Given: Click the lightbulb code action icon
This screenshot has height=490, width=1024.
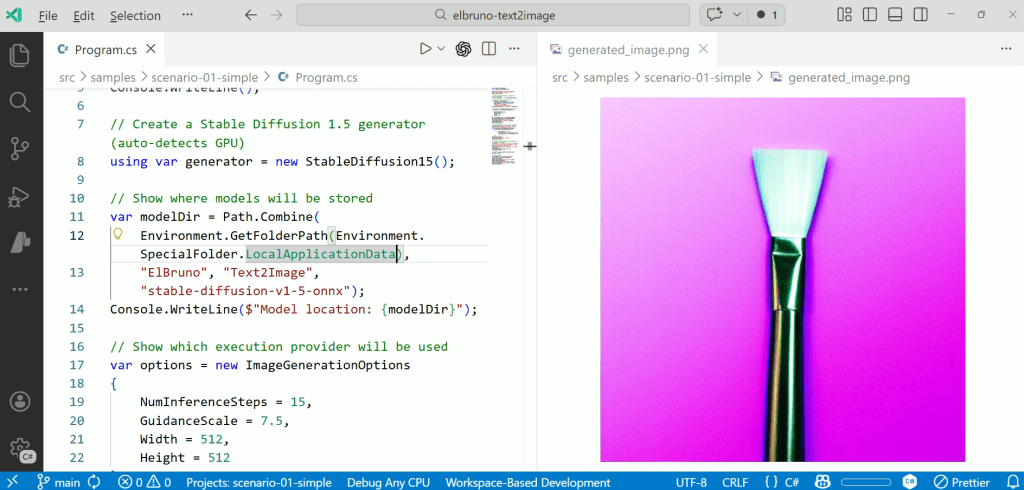Looking at the screenshot, I should click(117, 235).
